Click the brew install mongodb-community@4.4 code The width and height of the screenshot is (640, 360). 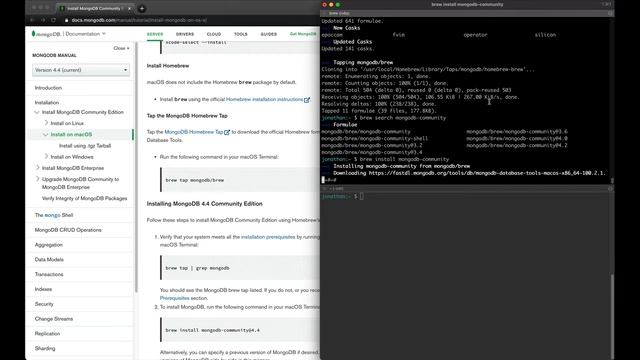click(212, 330)
